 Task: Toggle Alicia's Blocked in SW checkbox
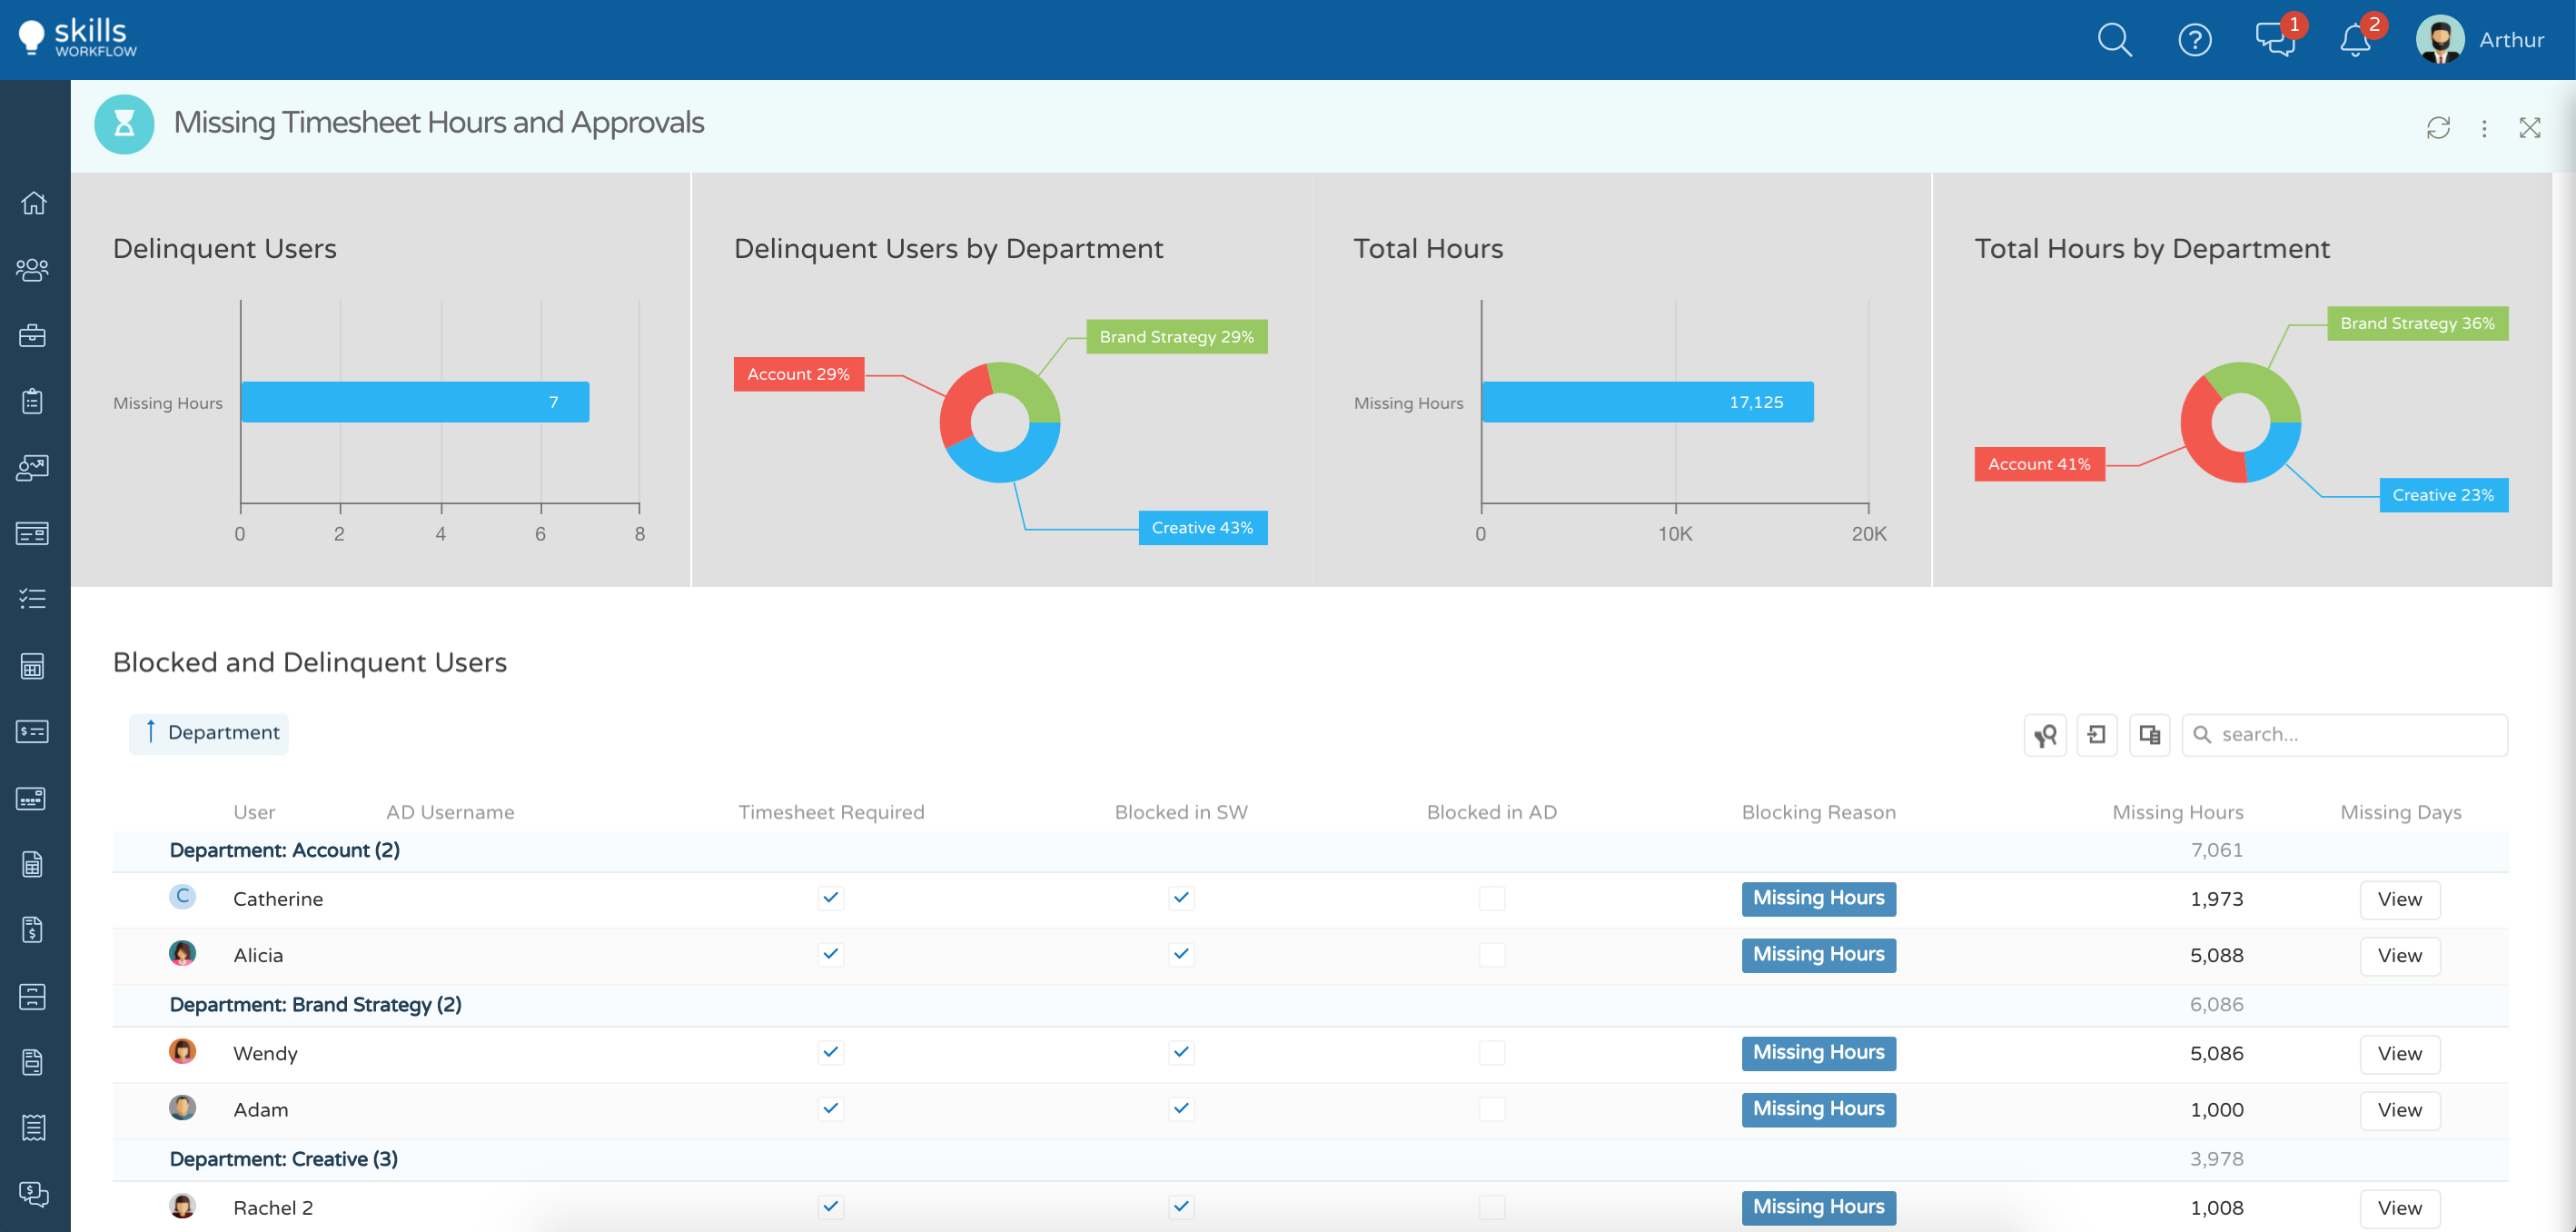point(1181,954)
